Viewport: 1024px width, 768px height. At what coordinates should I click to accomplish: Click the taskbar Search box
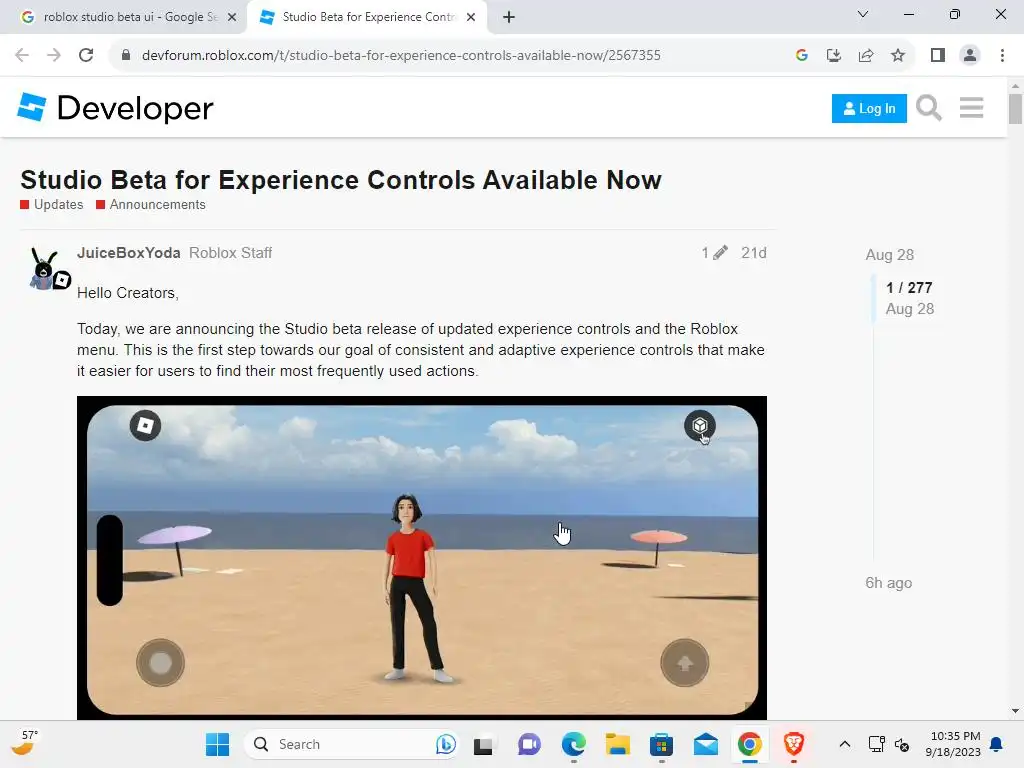click(x=350, y=744)
